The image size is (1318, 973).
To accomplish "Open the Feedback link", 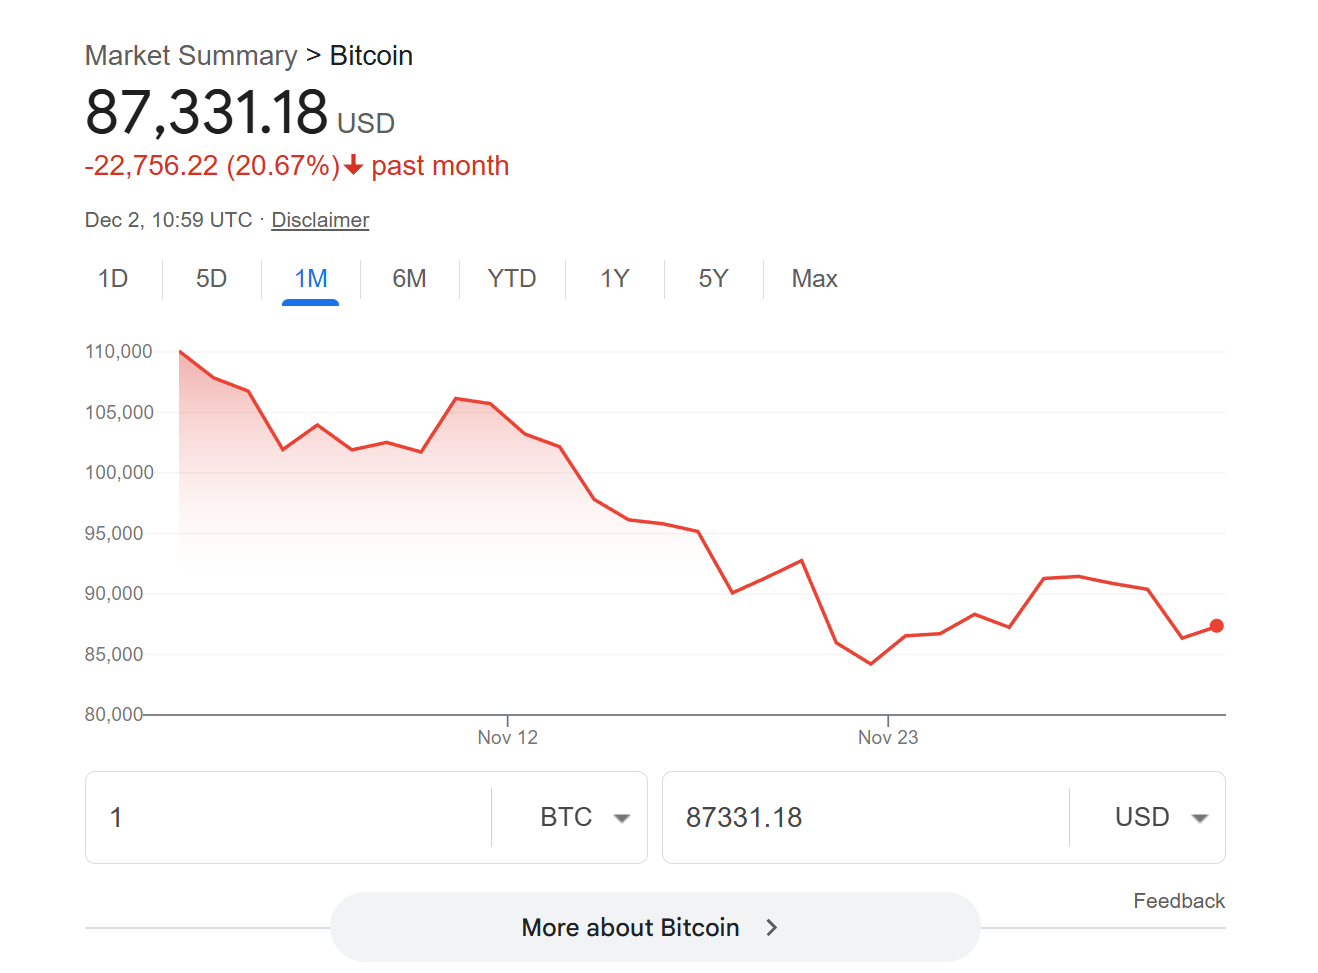I will [x=1178, y=901].
